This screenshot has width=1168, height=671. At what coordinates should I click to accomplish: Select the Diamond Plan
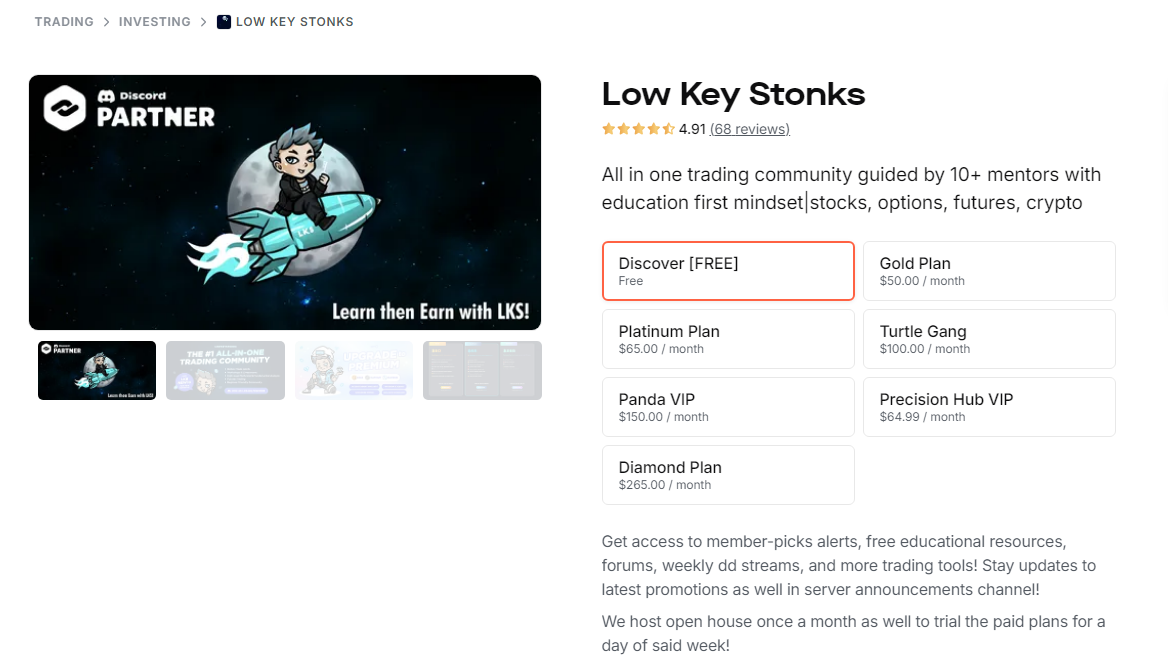(x=727, y=474)
